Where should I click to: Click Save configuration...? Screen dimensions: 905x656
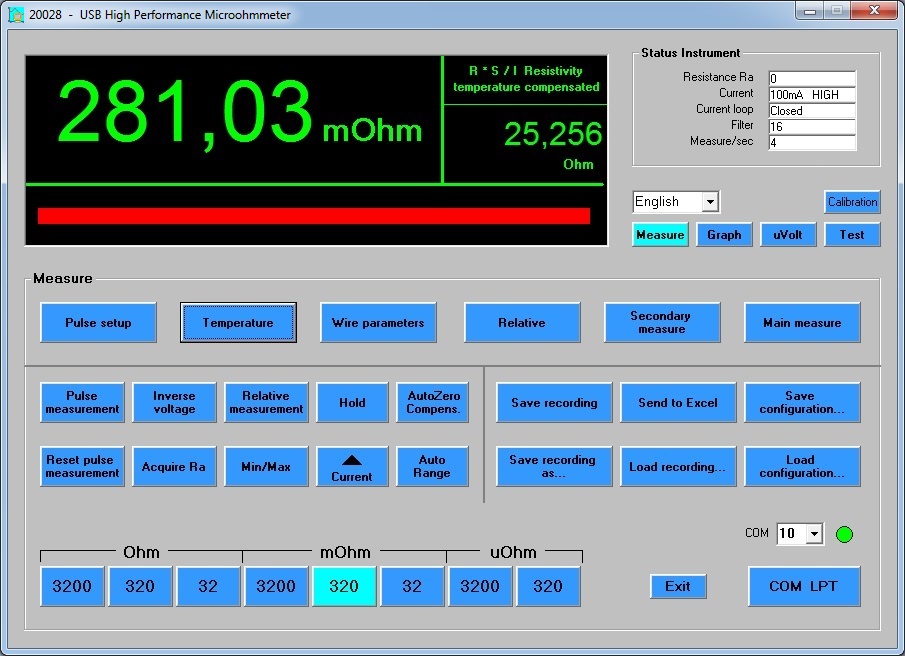[802, 403]
